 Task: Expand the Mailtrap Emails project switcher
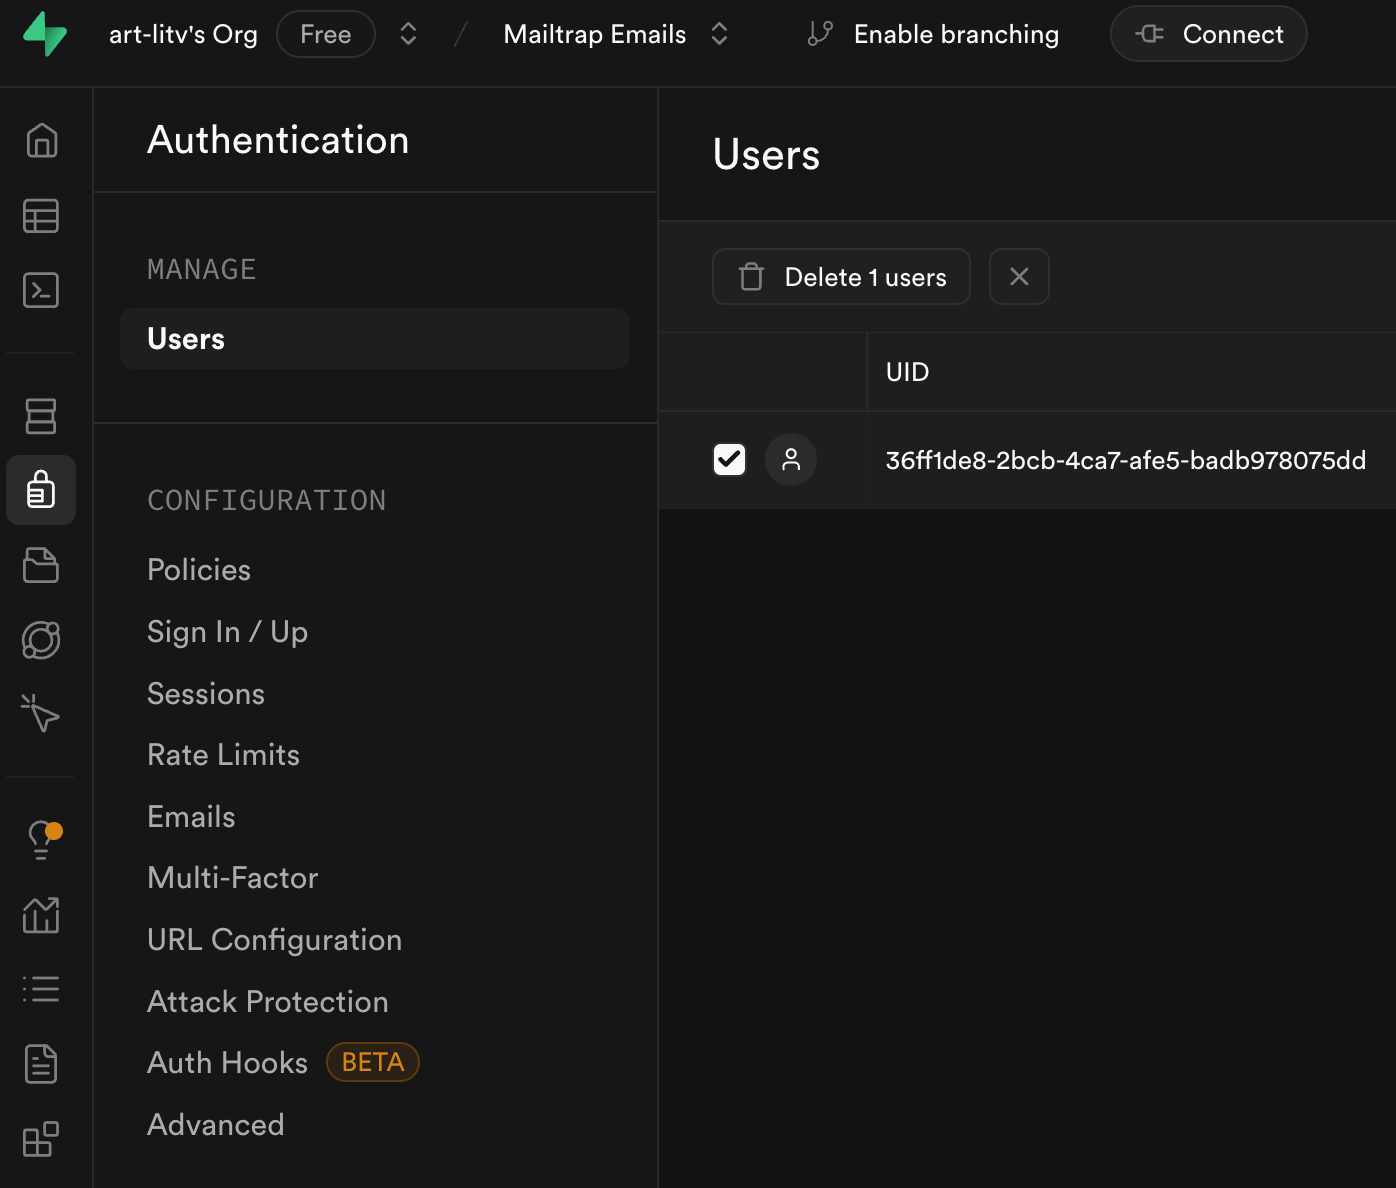(x=719, y=34)
